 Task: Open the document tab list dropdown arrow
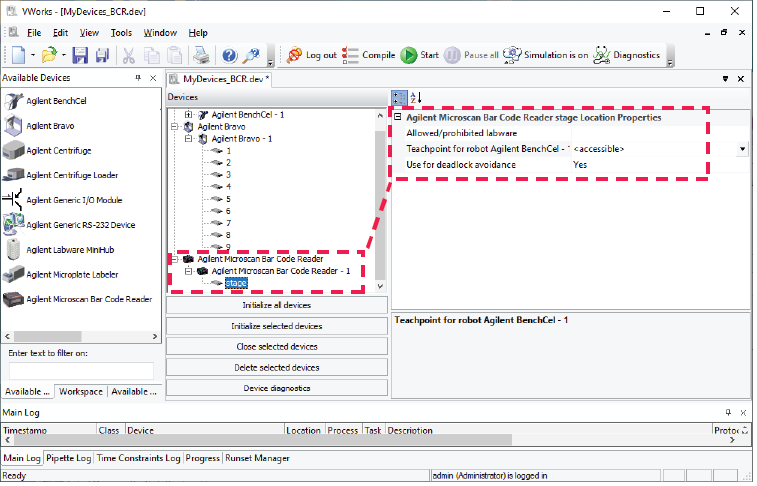pos(725,79)
